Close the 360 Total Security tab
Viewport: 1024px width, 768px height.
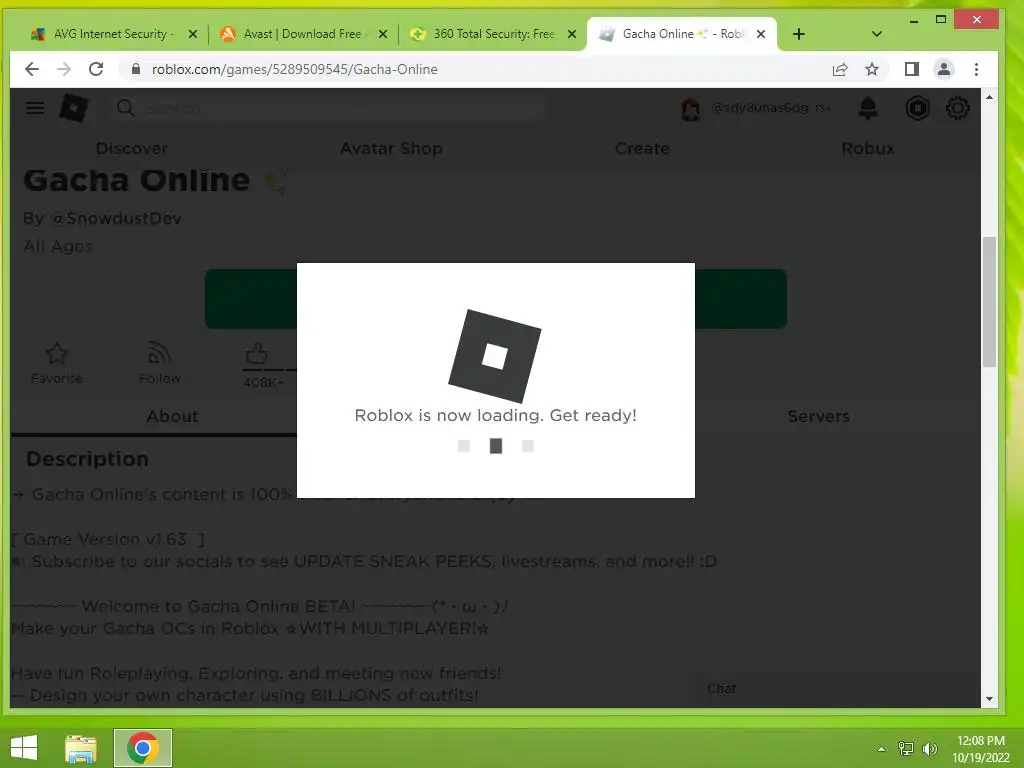572,34
